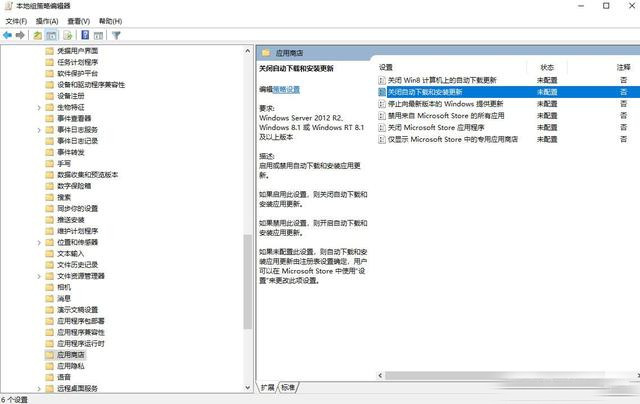The height and width of the screenshot is (404, 640).
Task: Sort by the 状态 column header
Action: 547,66
